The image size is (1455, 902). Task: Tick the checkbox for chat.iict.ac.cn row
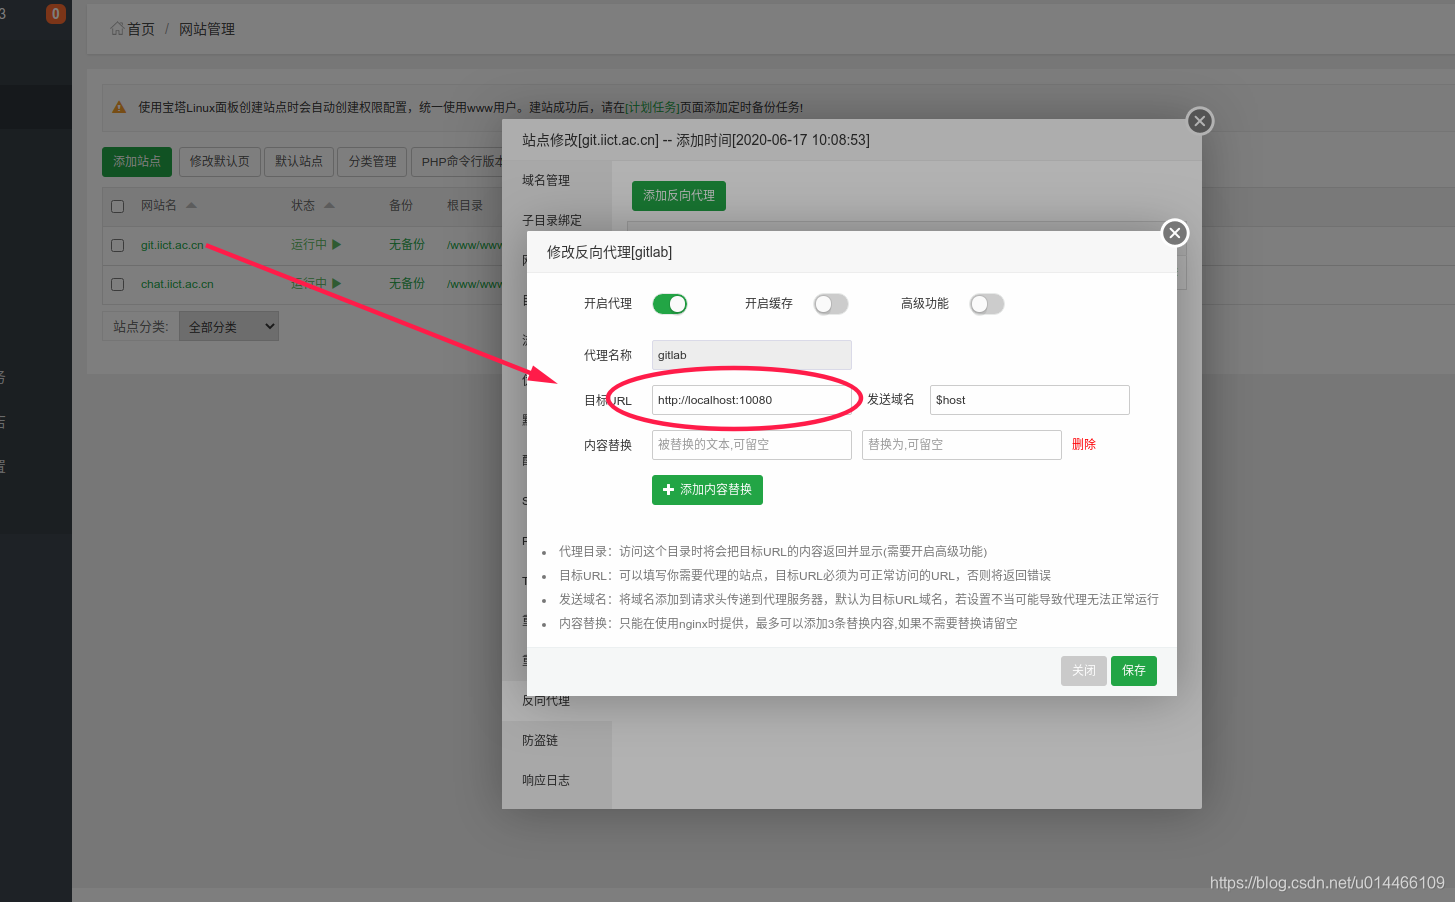point(118,284)
